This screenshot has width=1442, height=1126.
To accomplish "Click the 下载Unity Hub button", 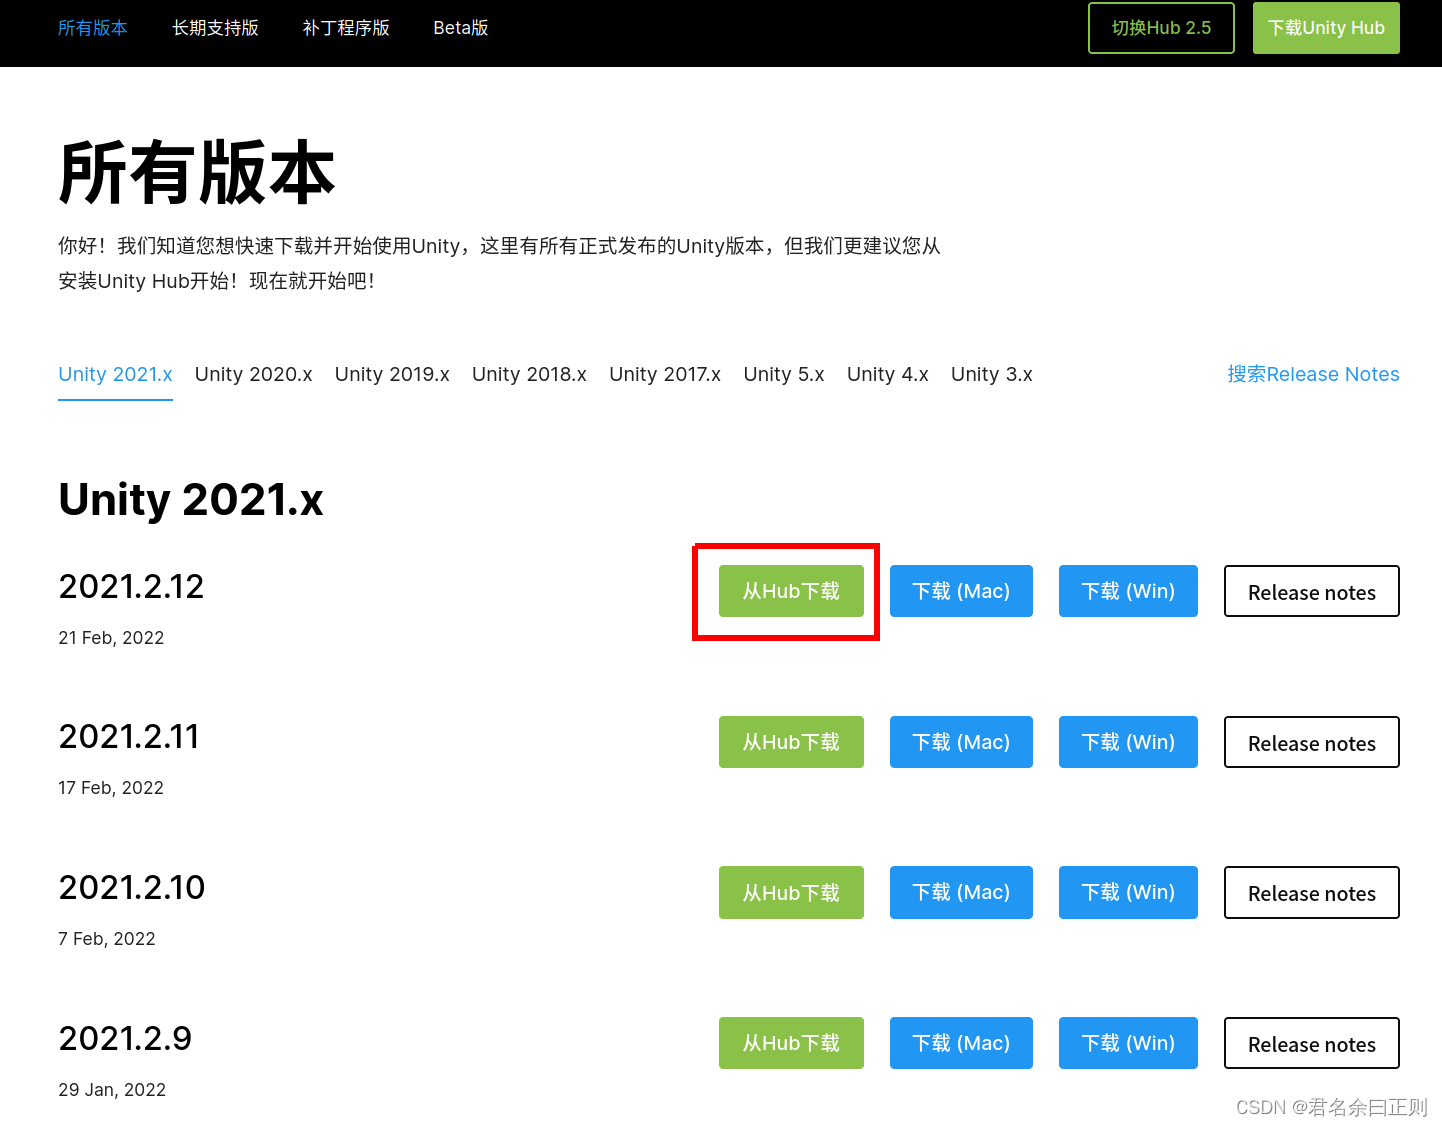I will pos(1326,28).
